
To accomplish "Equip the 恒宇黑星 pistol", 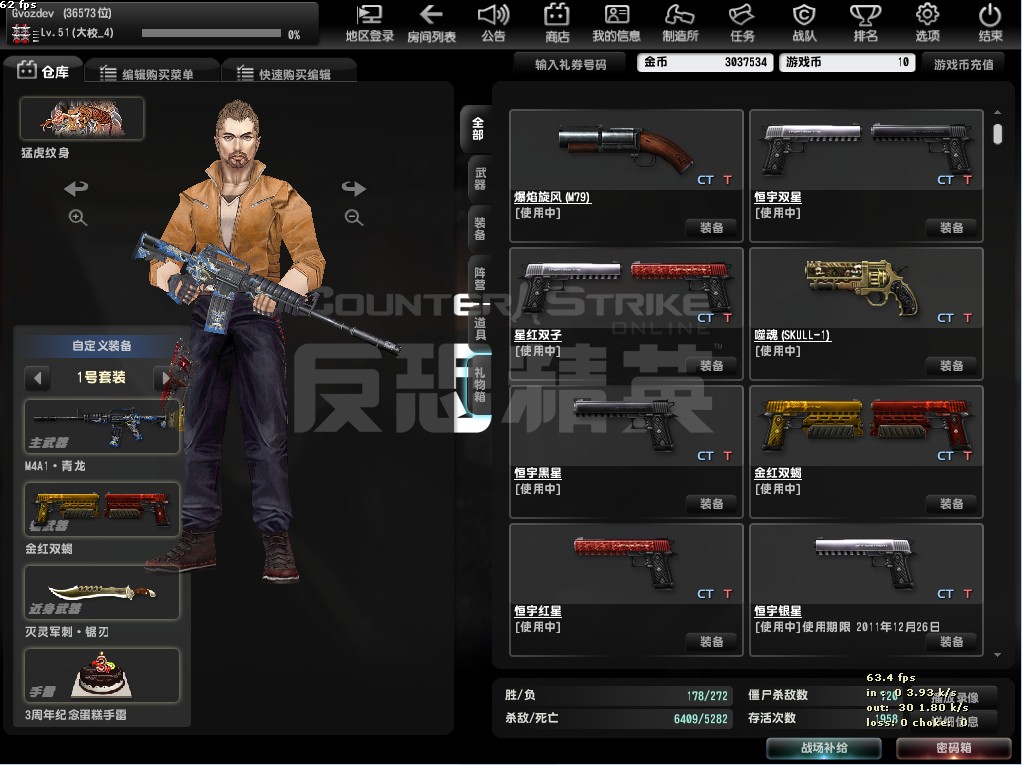I will point(711,504).
